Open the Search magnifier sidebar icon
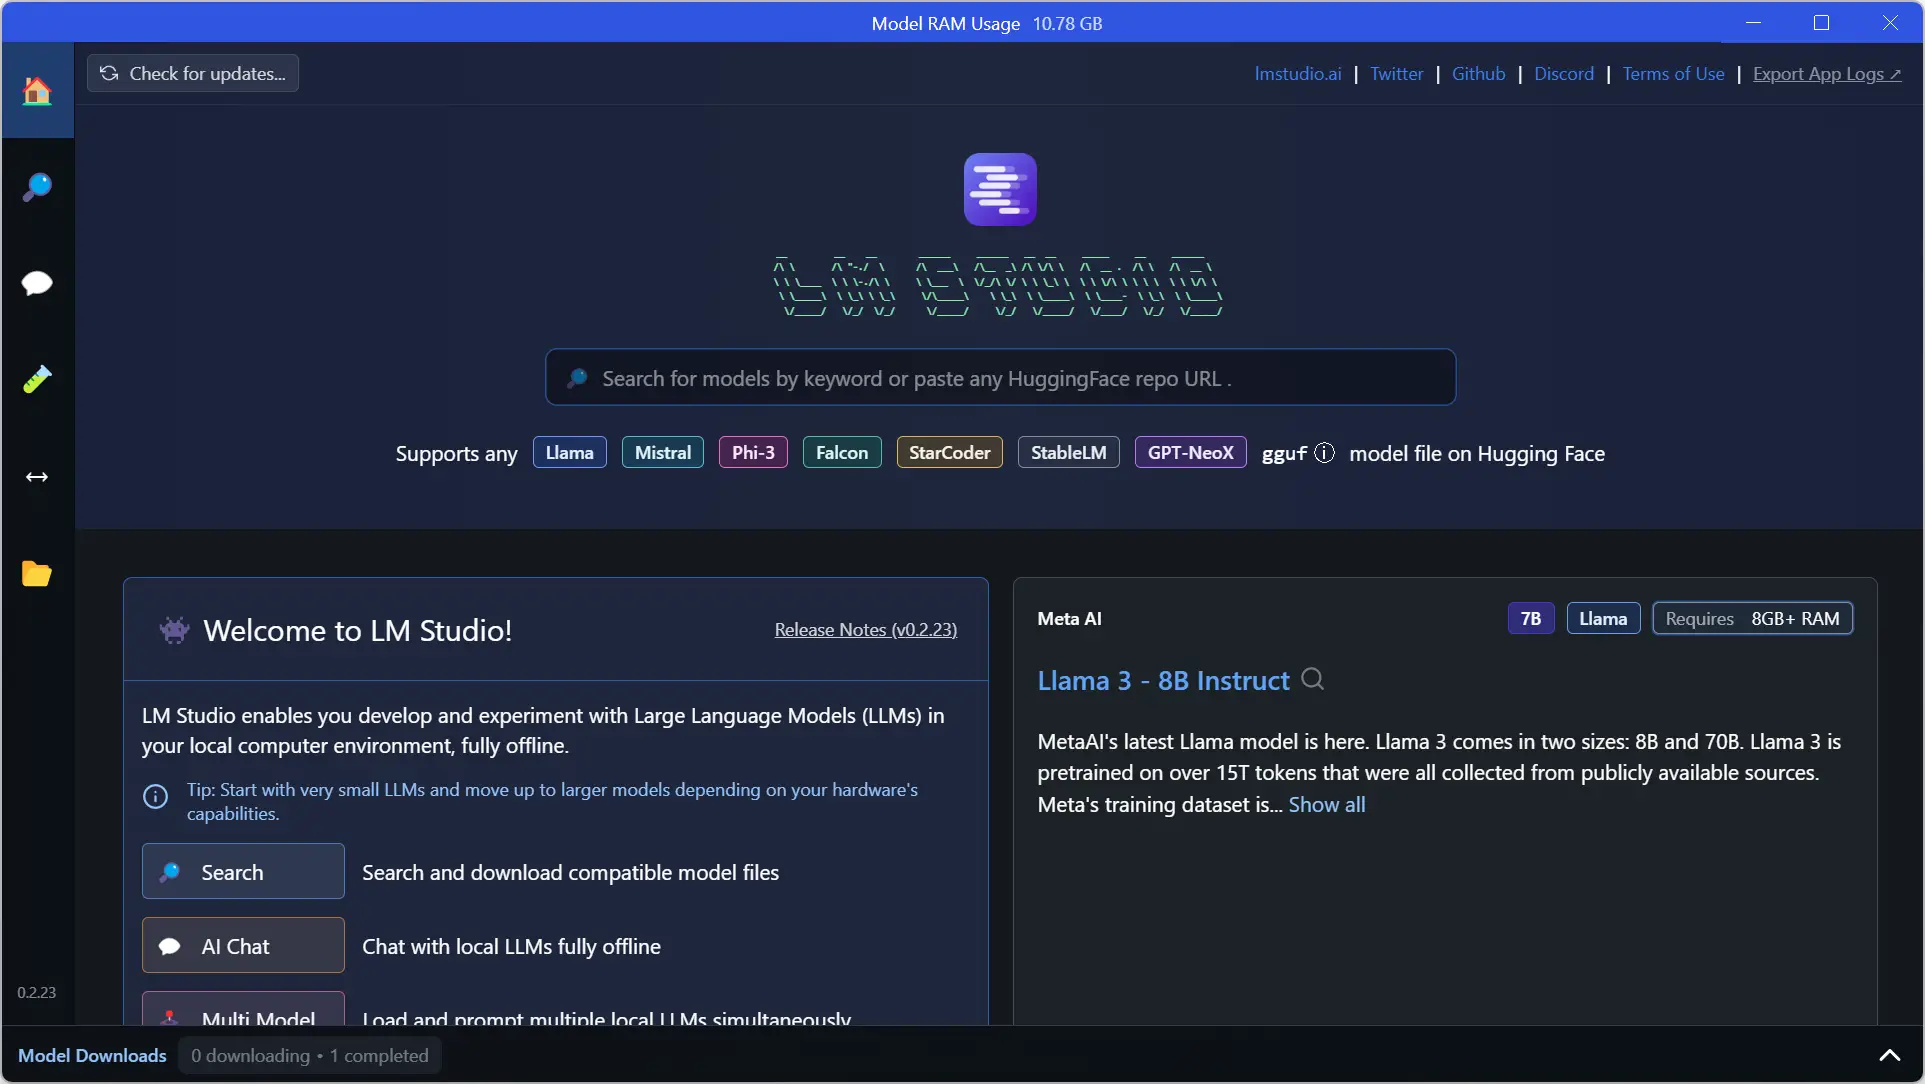 tap(37, 187)
